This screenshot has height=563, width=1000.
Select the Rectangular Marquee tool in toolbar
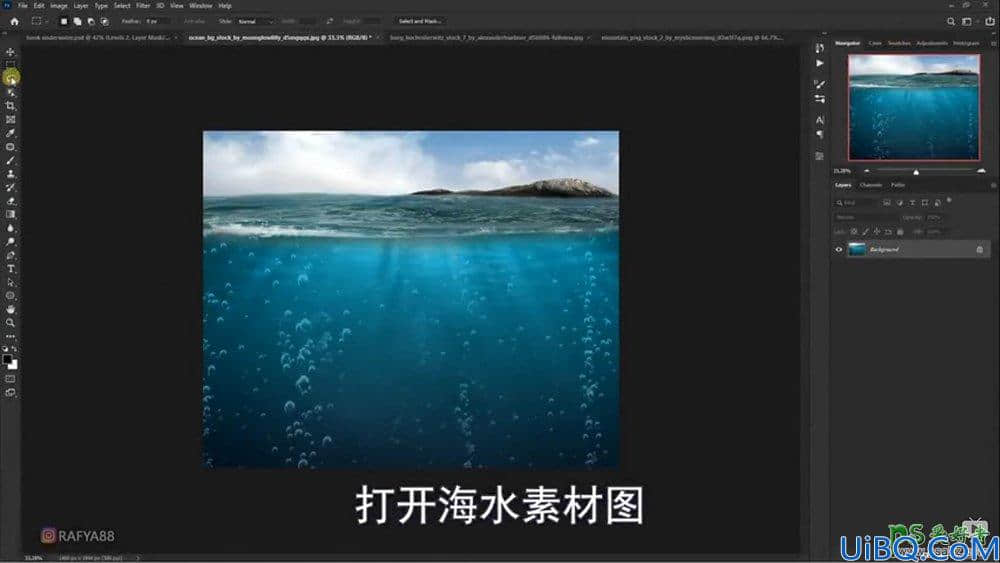(x=10, y=65)
